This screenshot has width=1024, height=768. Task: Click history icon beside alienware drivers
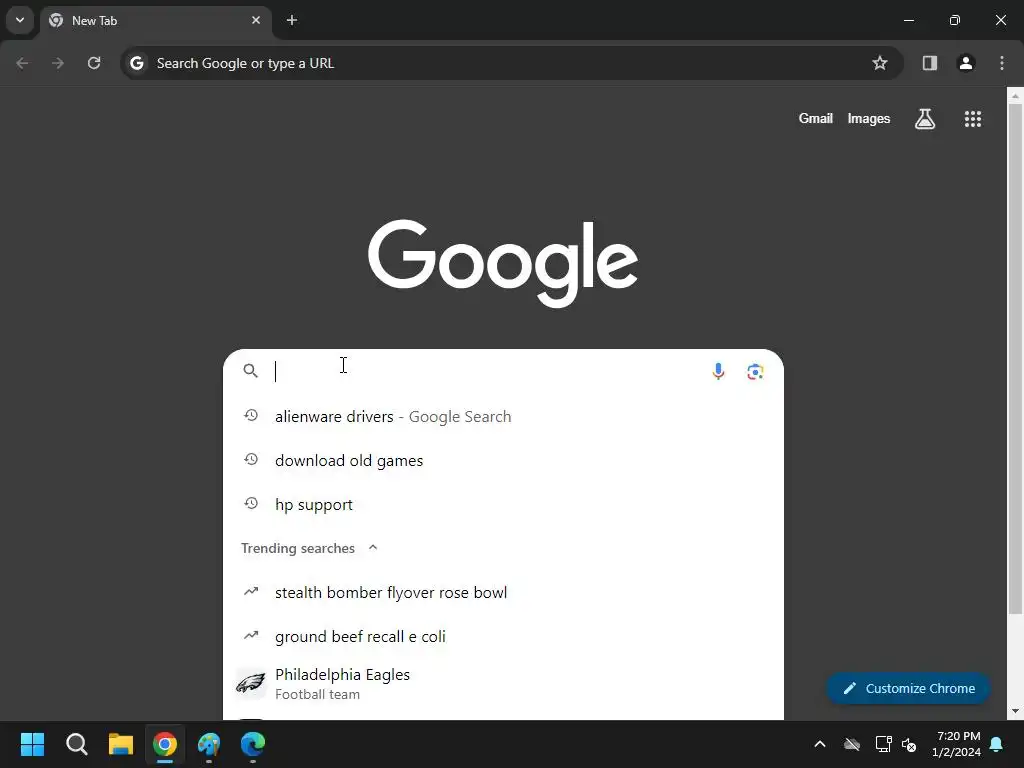click(x=251, y=415)
